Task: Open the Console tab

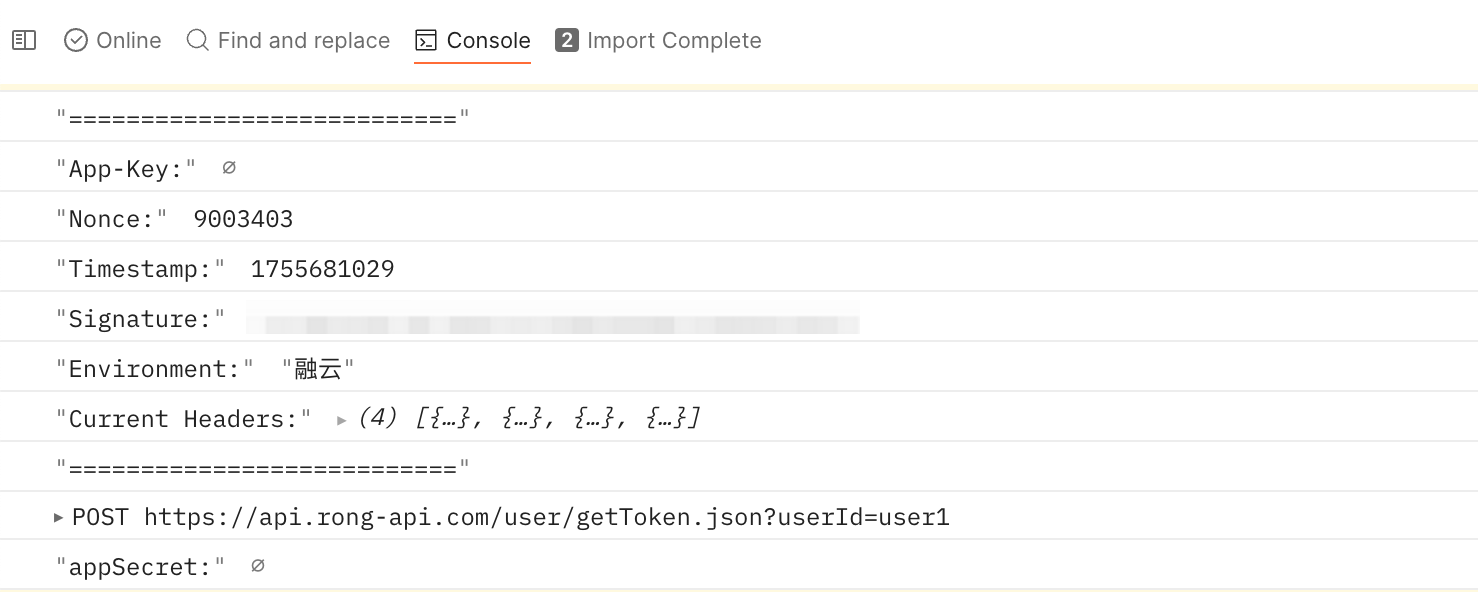Action: tap(473, 40)
